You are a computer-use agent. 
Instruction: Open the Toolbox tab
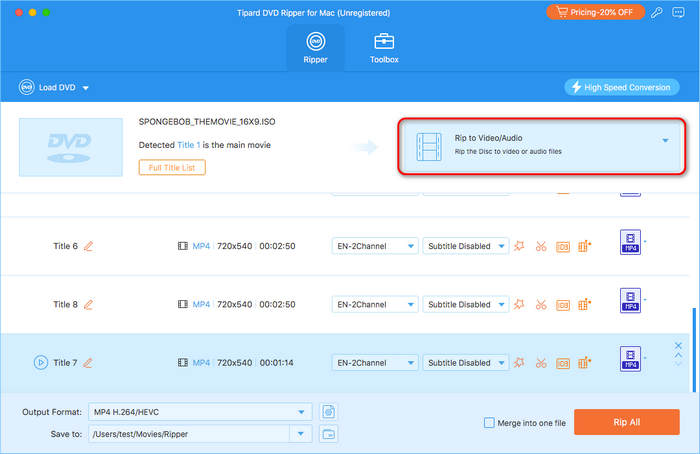[384, 48]
